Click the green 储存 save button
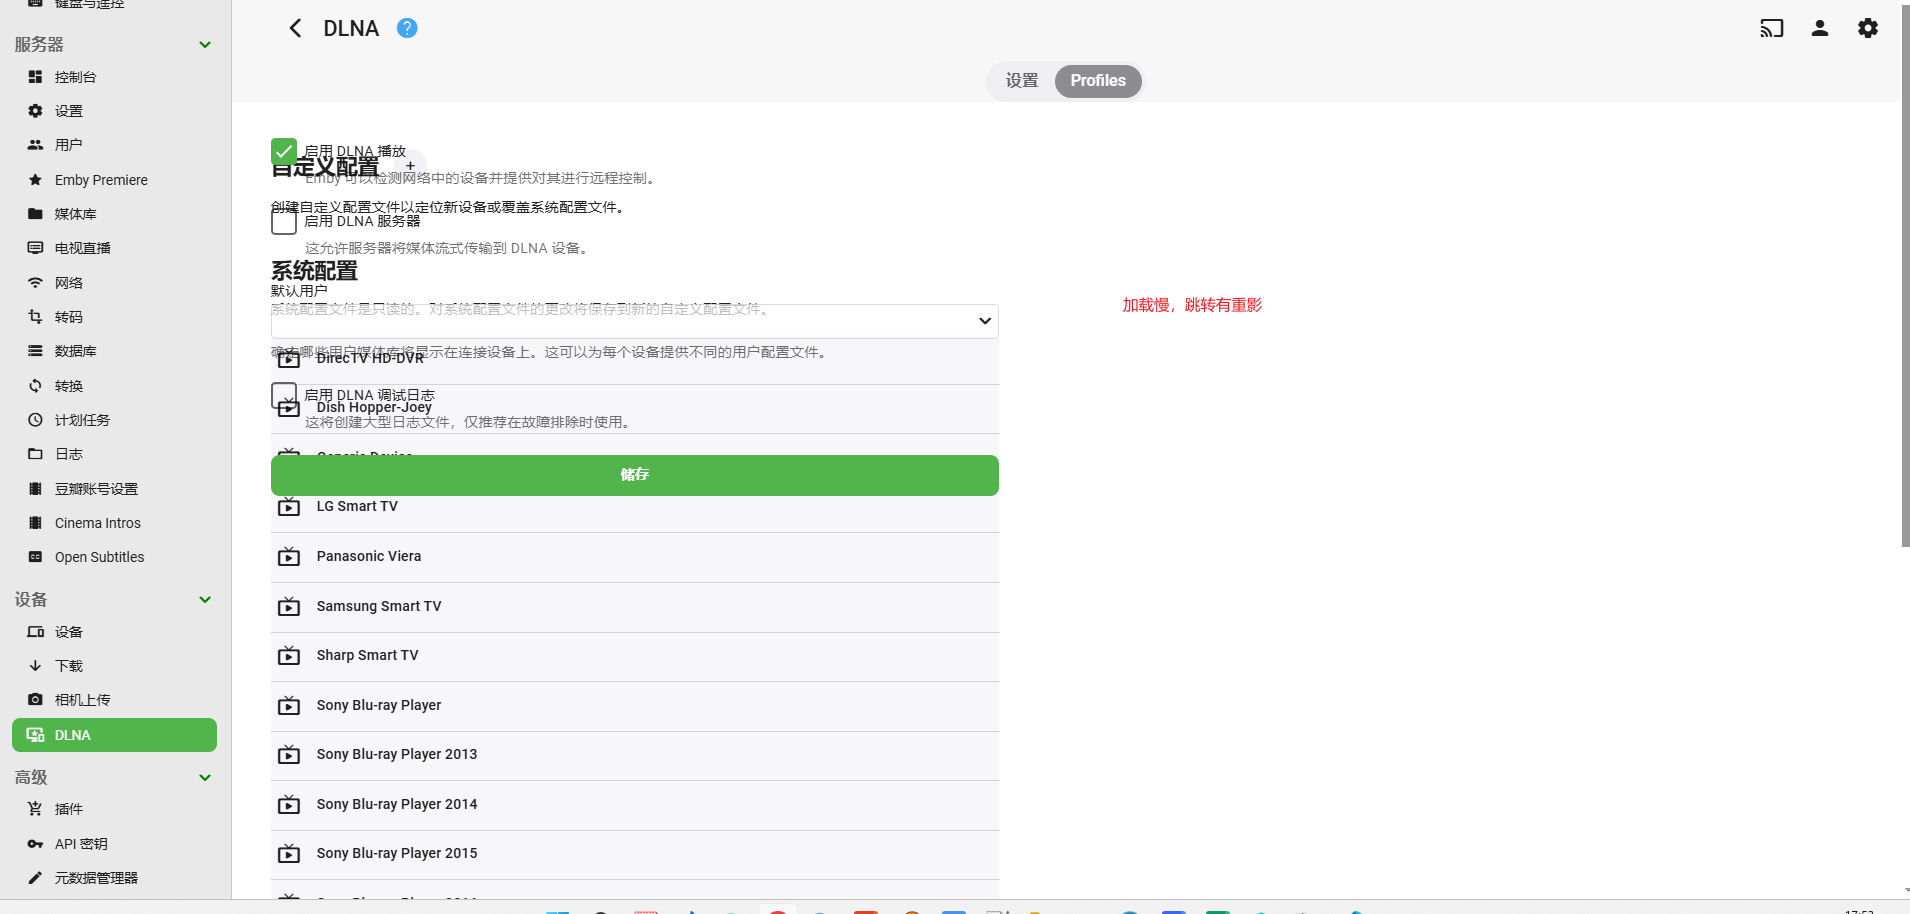The width and height of the screenshot is (1910, 914). (634, 475)
